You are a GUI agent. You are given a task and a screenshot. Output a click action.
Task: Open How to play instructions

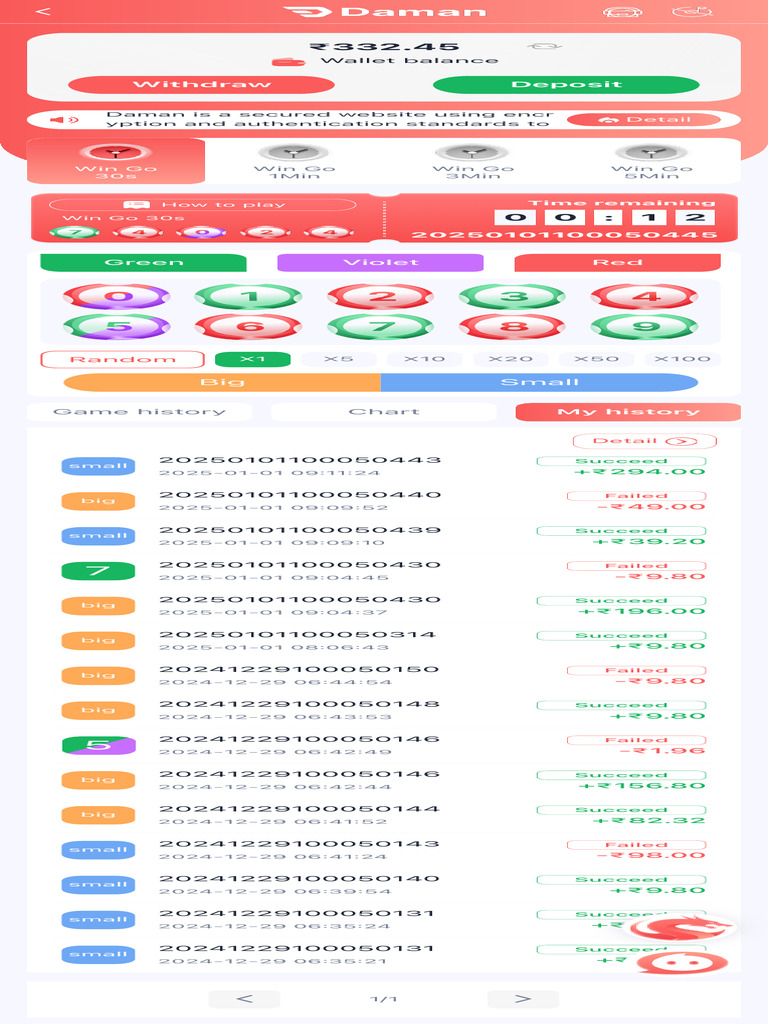pos(202,204)
